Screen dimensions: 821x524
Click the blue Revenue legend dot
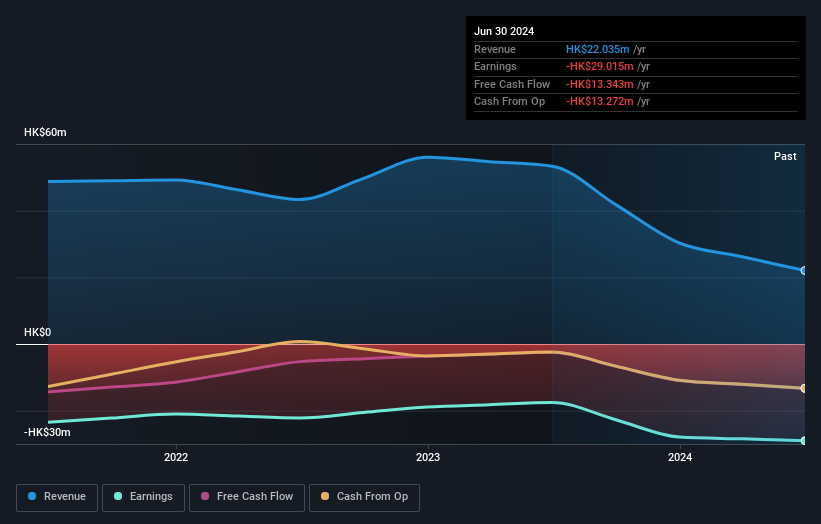[32, 496]
